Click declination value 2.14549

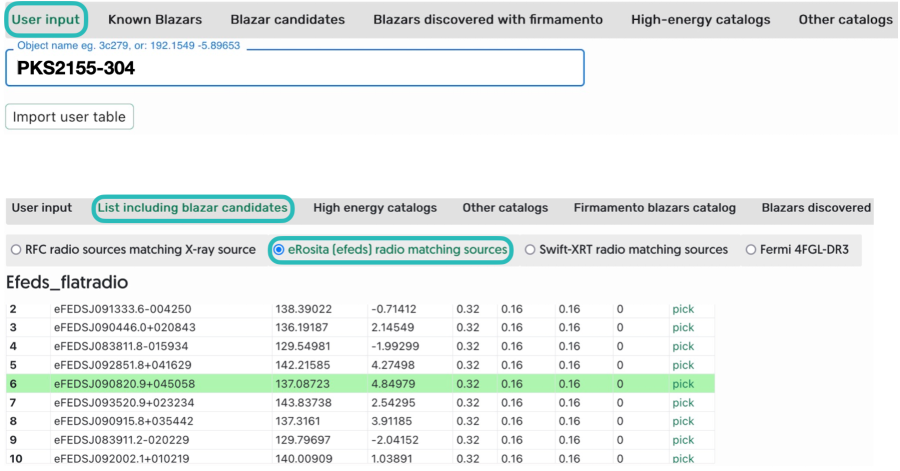point(393,328)
